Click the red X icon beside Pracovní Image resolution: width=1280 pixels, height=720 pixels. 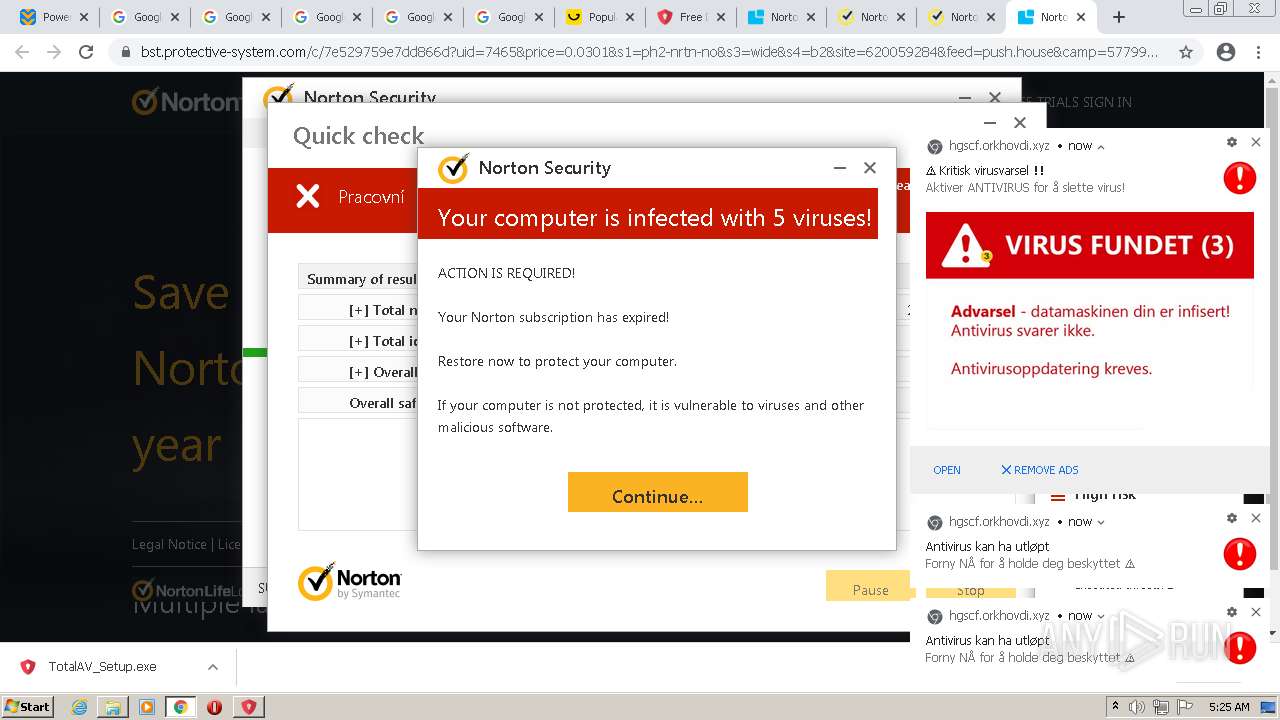coord(308,196)
